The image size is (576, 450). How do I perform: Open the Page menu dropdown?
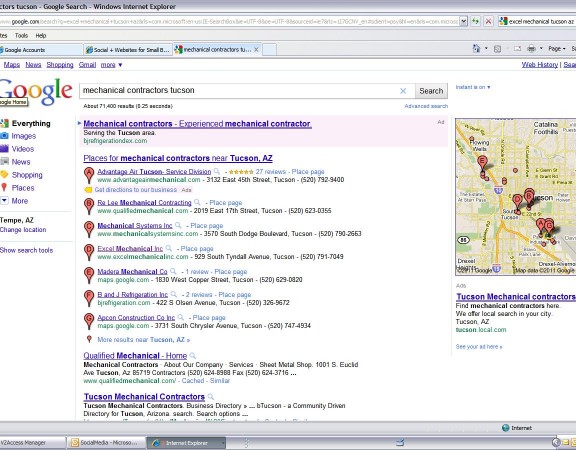pyautogui.click(x=557, y=48)
